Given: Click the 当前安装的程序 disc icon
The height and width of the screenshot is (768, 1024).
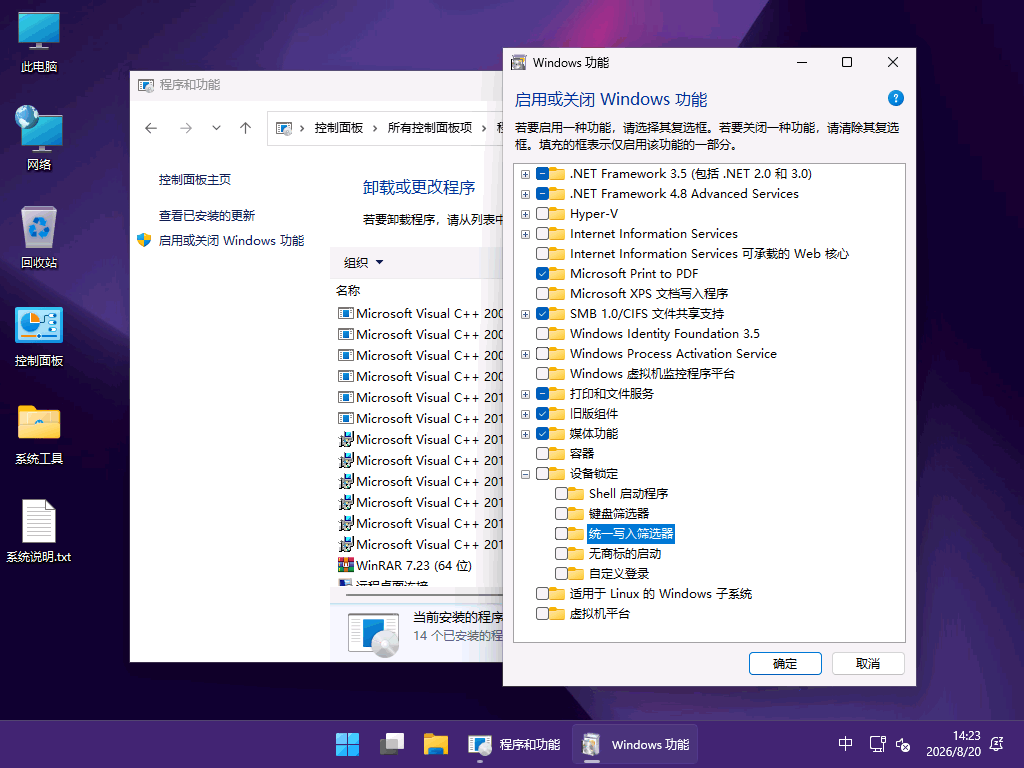Looking at the screenshot, I should (x=374, y=634).
